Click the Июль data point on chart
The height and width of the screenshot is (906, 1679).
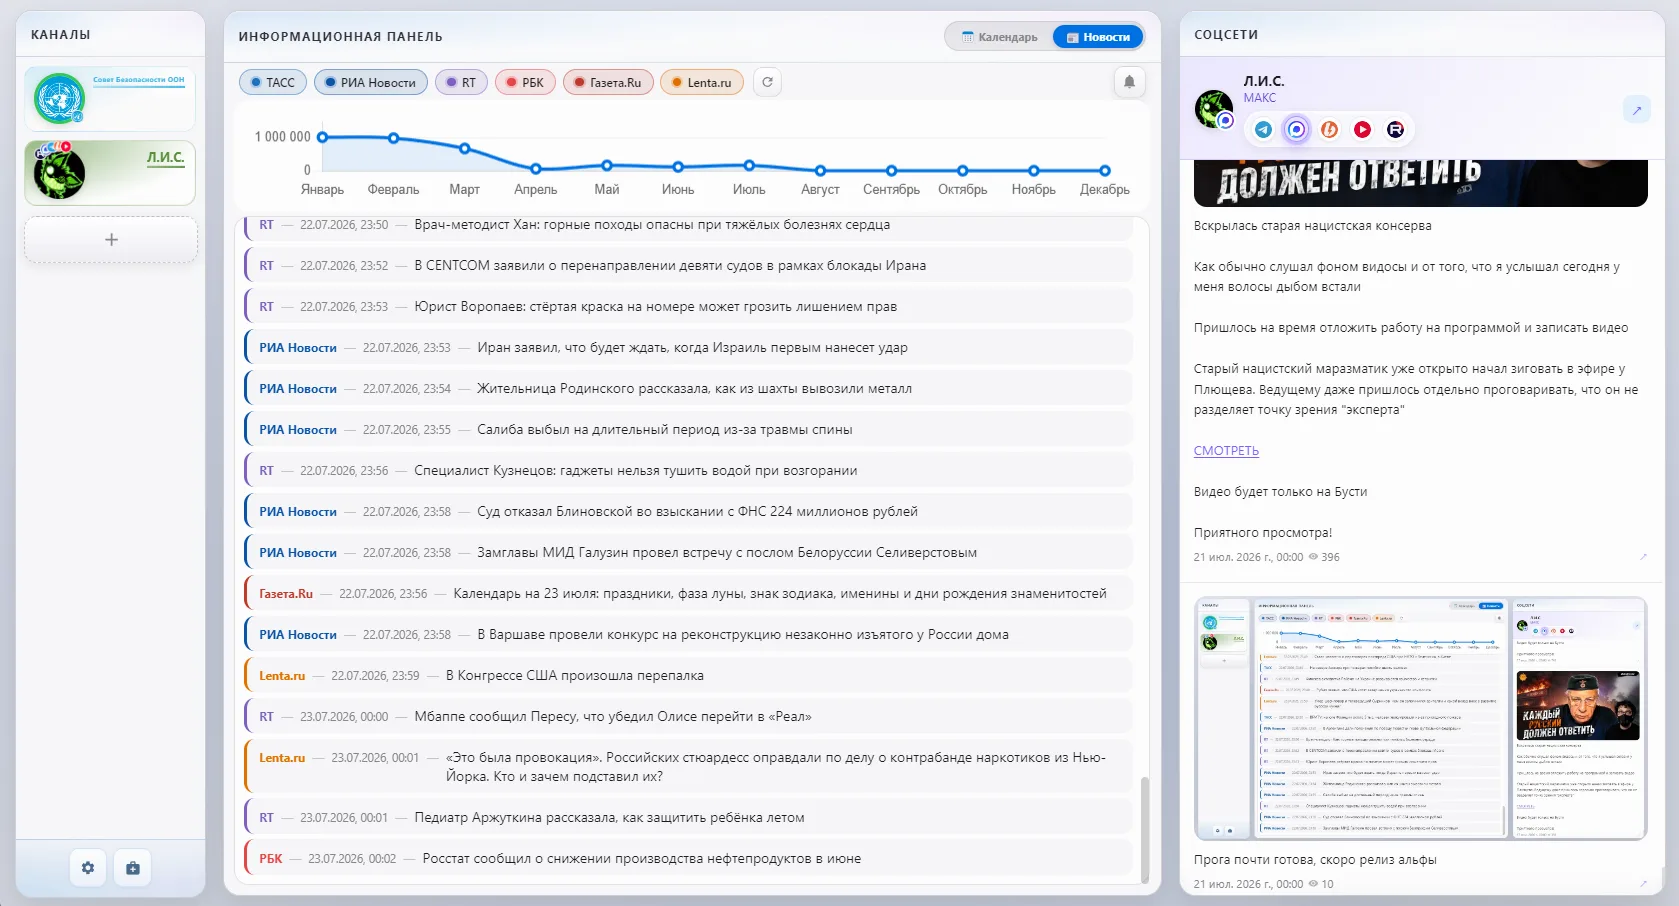pos(749,165)
